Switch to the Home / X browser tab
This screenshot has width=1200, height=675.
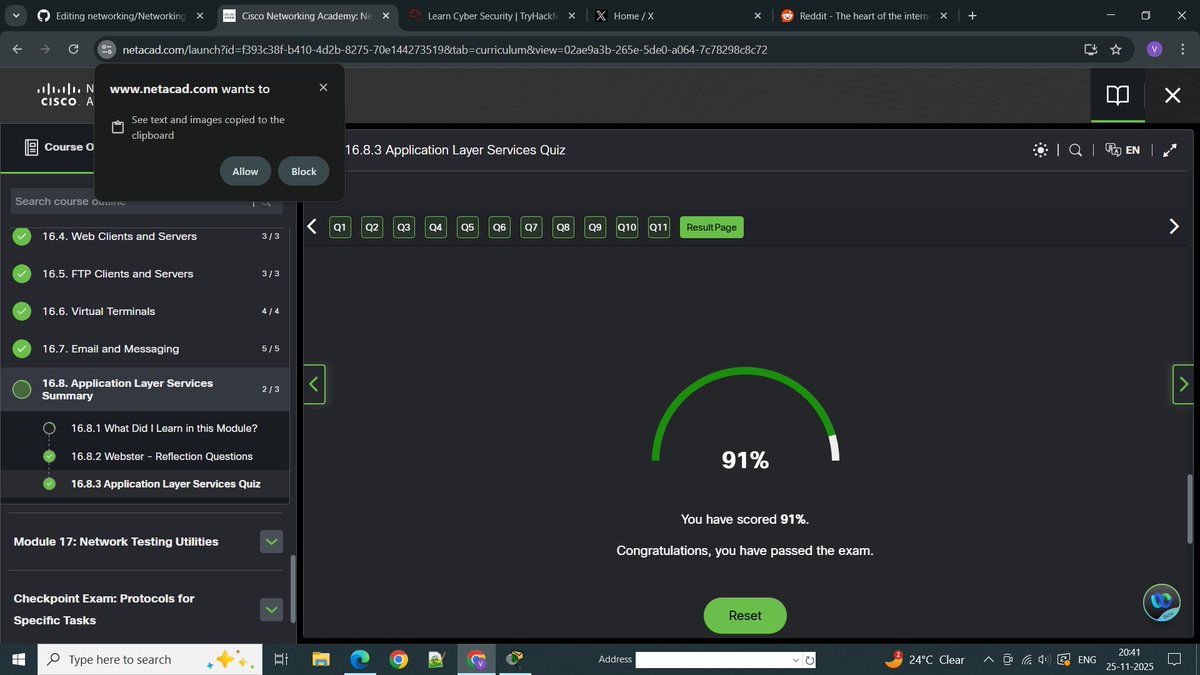(680, 16)
